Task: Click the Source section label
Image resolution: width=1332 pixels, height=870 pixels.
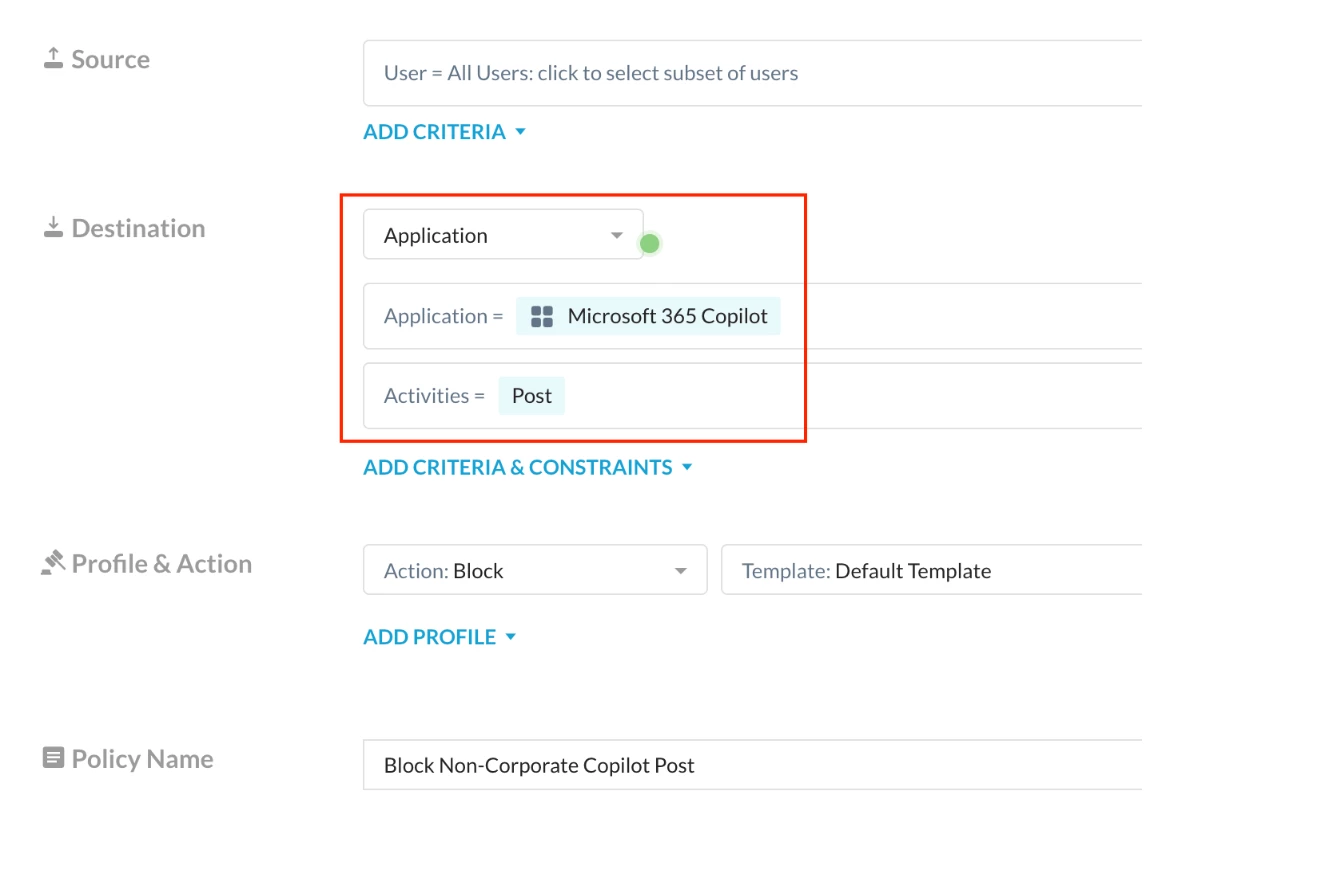Action: (111, 59)
